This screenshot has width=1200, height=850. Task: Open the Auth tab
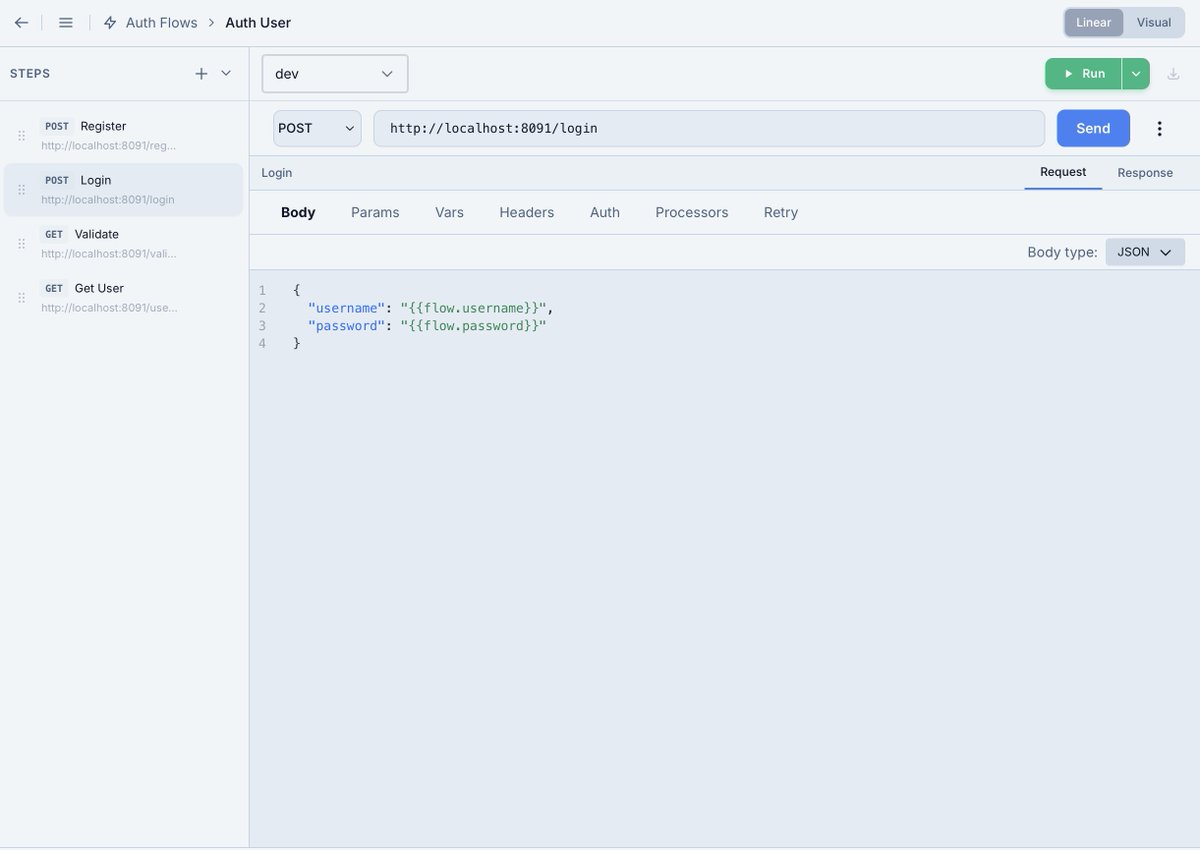click(605, 212)
